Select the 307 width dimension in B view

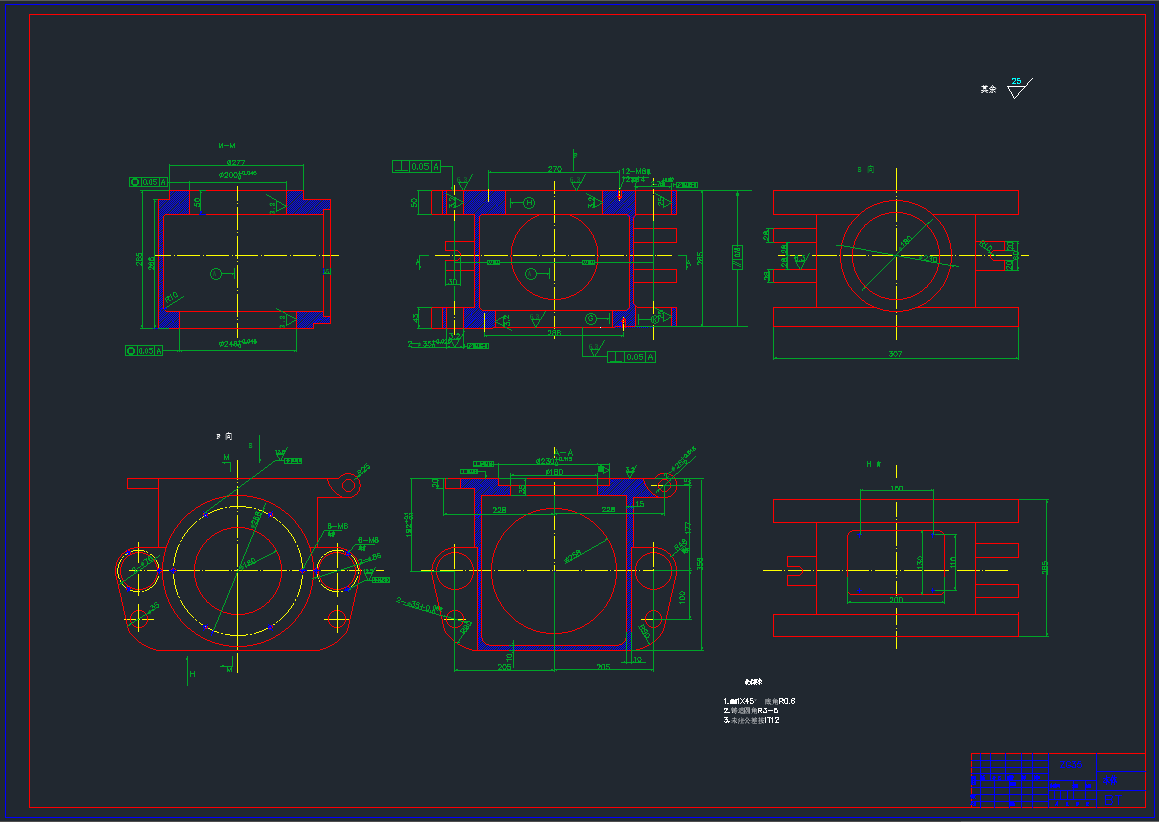click(x=895, y=354)
